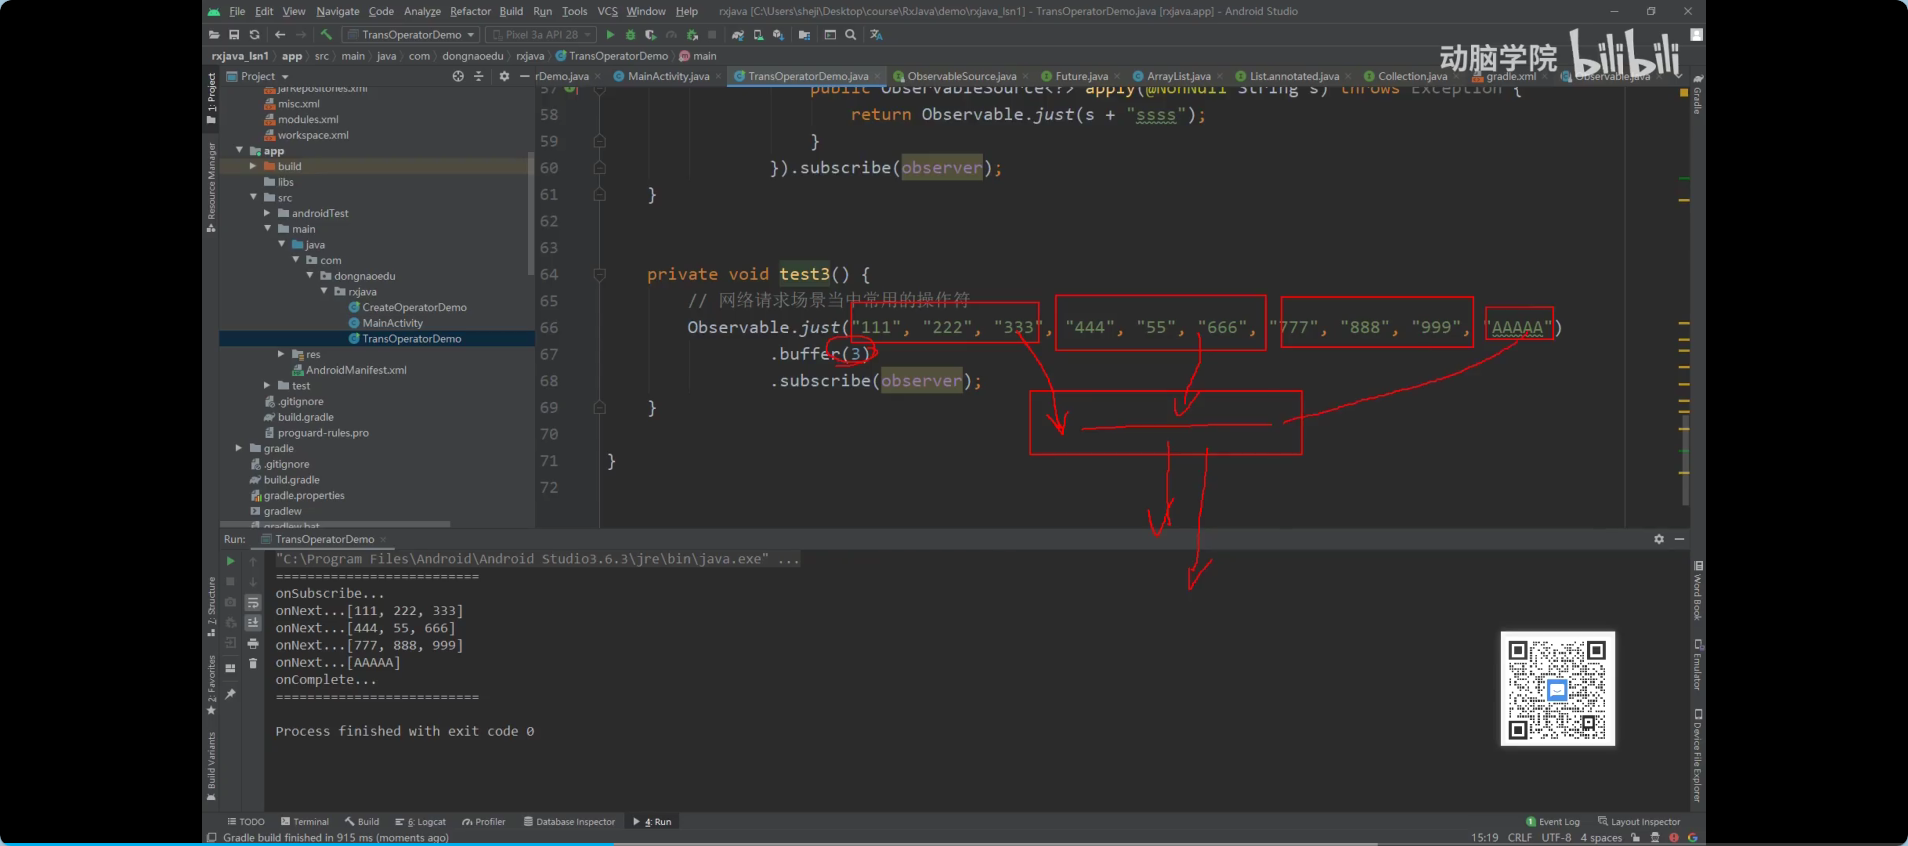Toggle soft-wrap in Run console
The image size is (1908, 846).
click(x=253, y=602)
